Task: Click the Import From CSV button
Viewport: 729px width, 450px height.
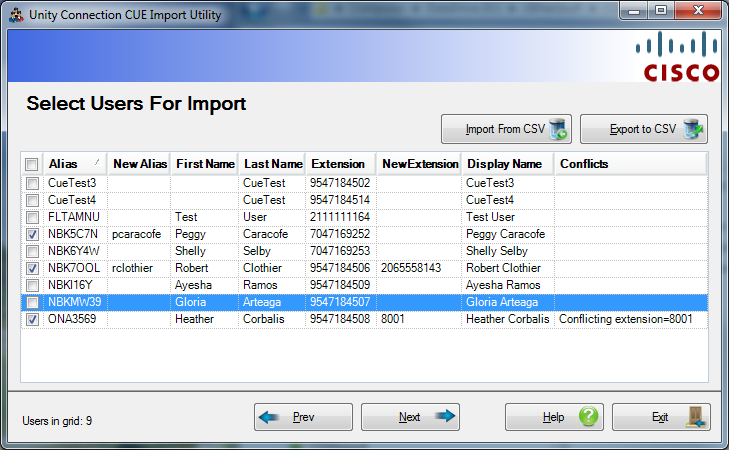Action: [x=506, y=129]
